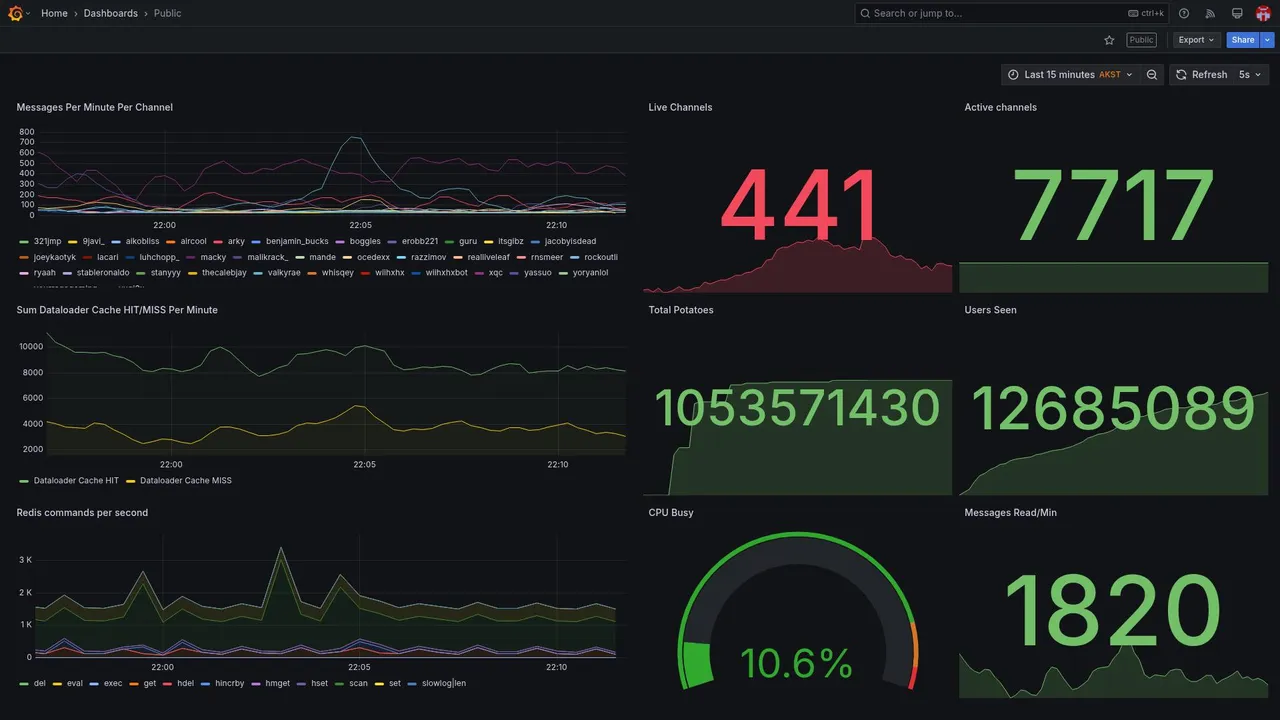Click the arky legend color swatch
The height and width of the screenshot is (720, 1280).
(218, 242)
